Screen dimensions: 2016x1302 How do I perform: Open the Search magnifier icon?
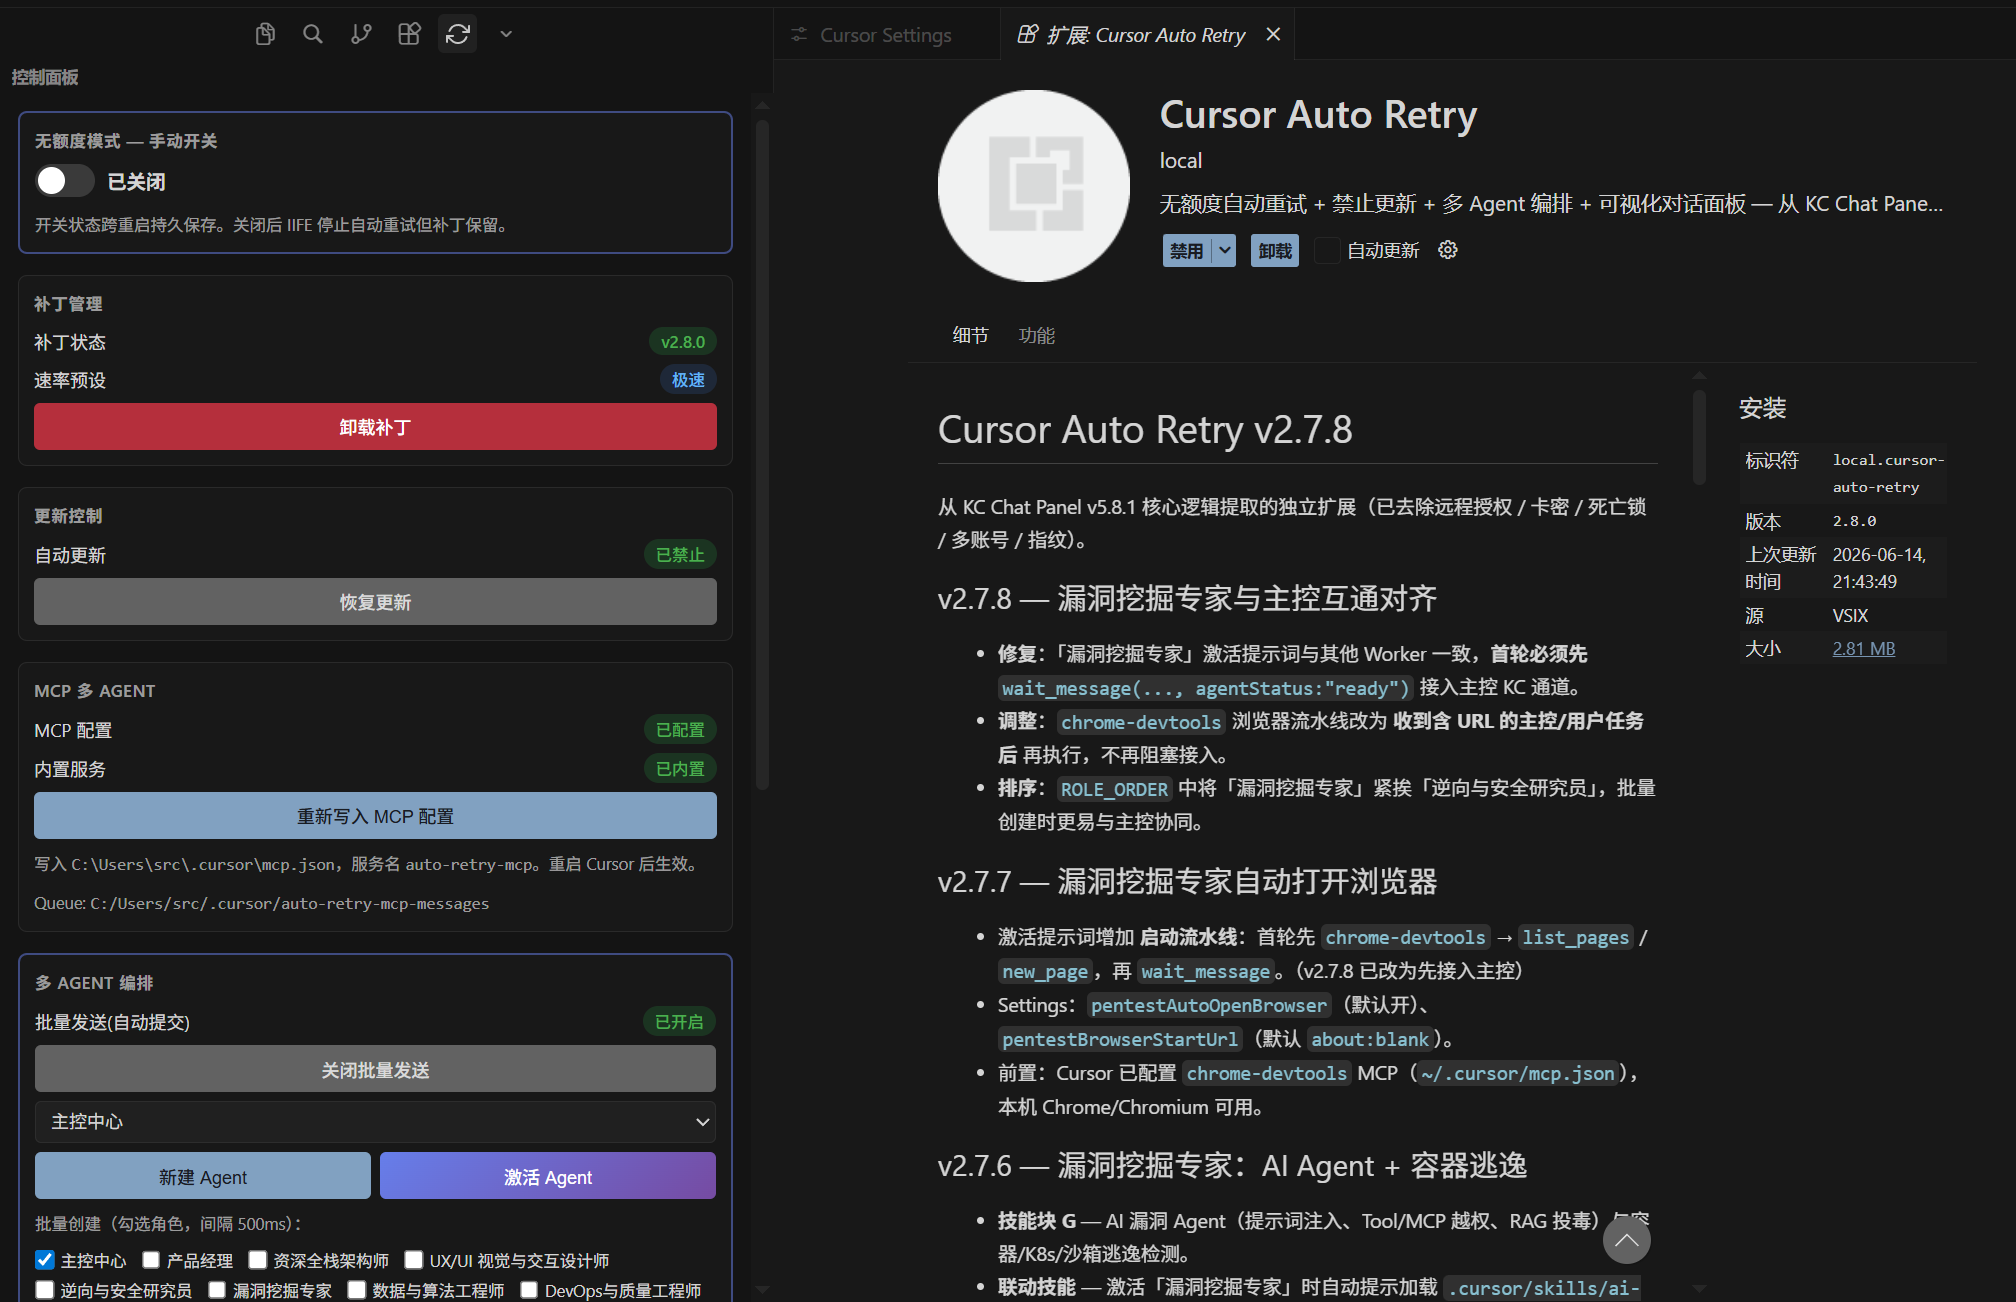coord(313,34)
